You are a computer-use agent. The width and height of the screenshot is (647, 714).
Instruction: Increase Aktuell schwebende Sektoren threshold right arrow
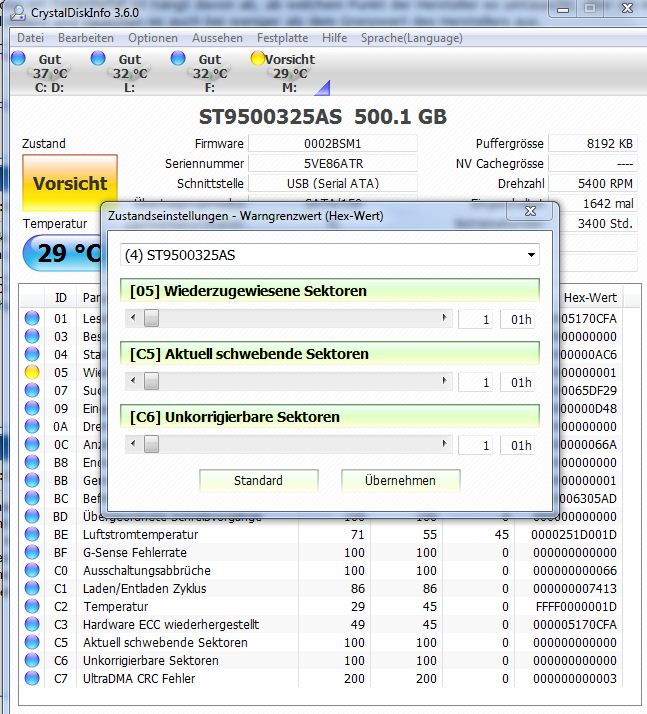(x=444, y=381)
